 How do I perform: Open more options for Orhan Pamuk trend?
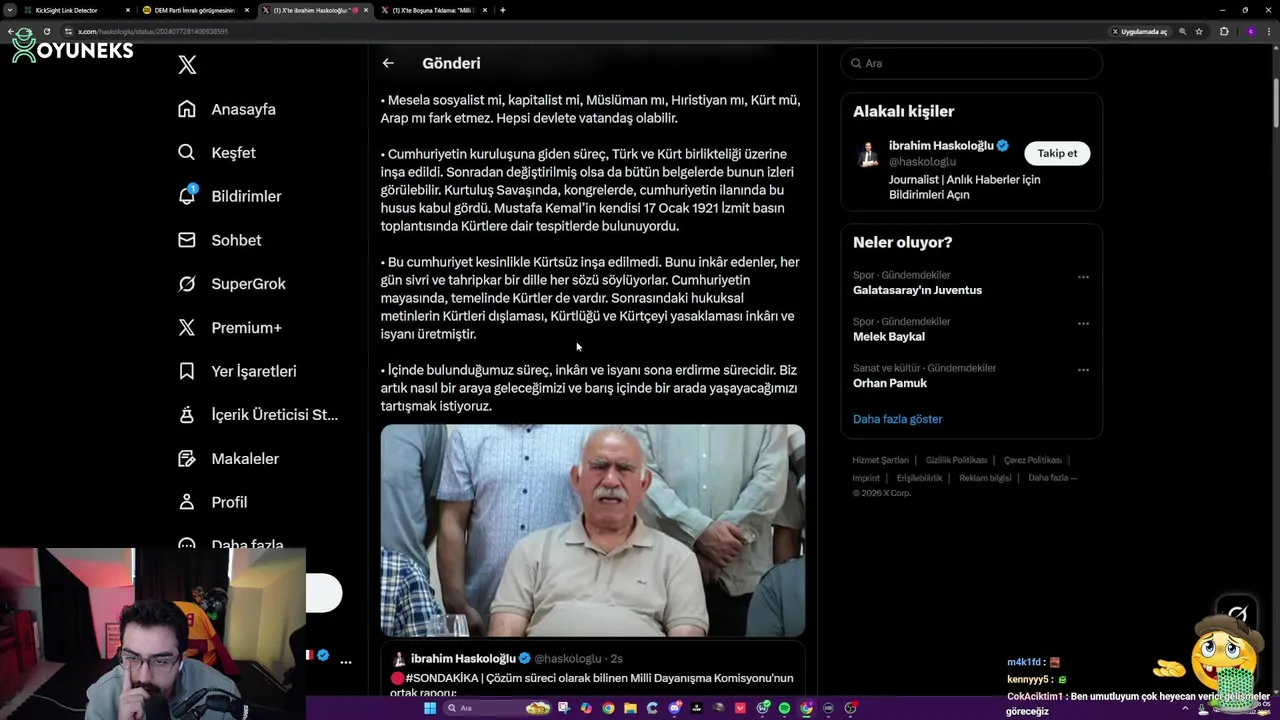click(1083, 370)
